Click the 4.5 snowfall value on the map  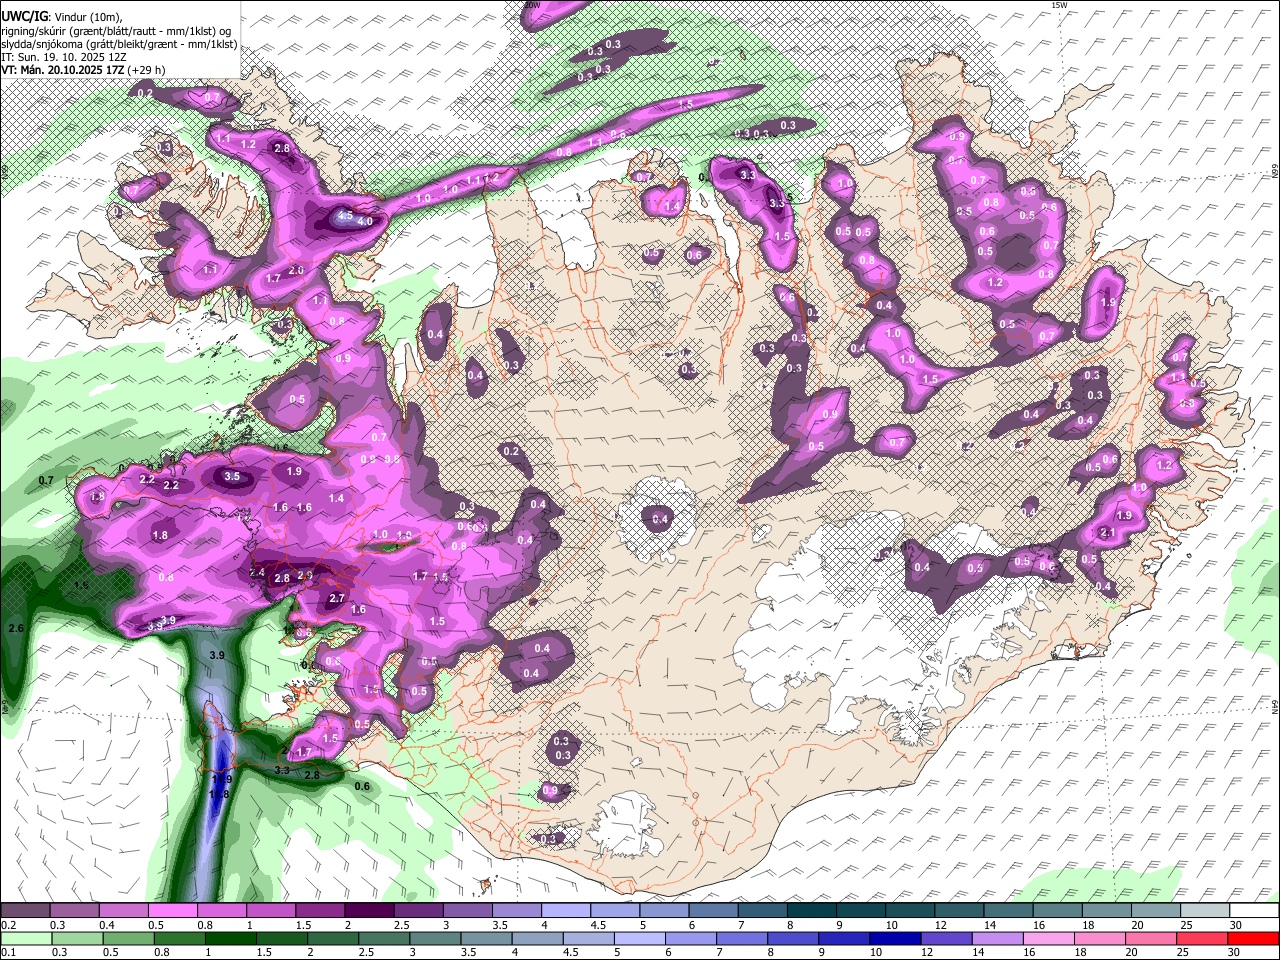[x=345, y=214]
